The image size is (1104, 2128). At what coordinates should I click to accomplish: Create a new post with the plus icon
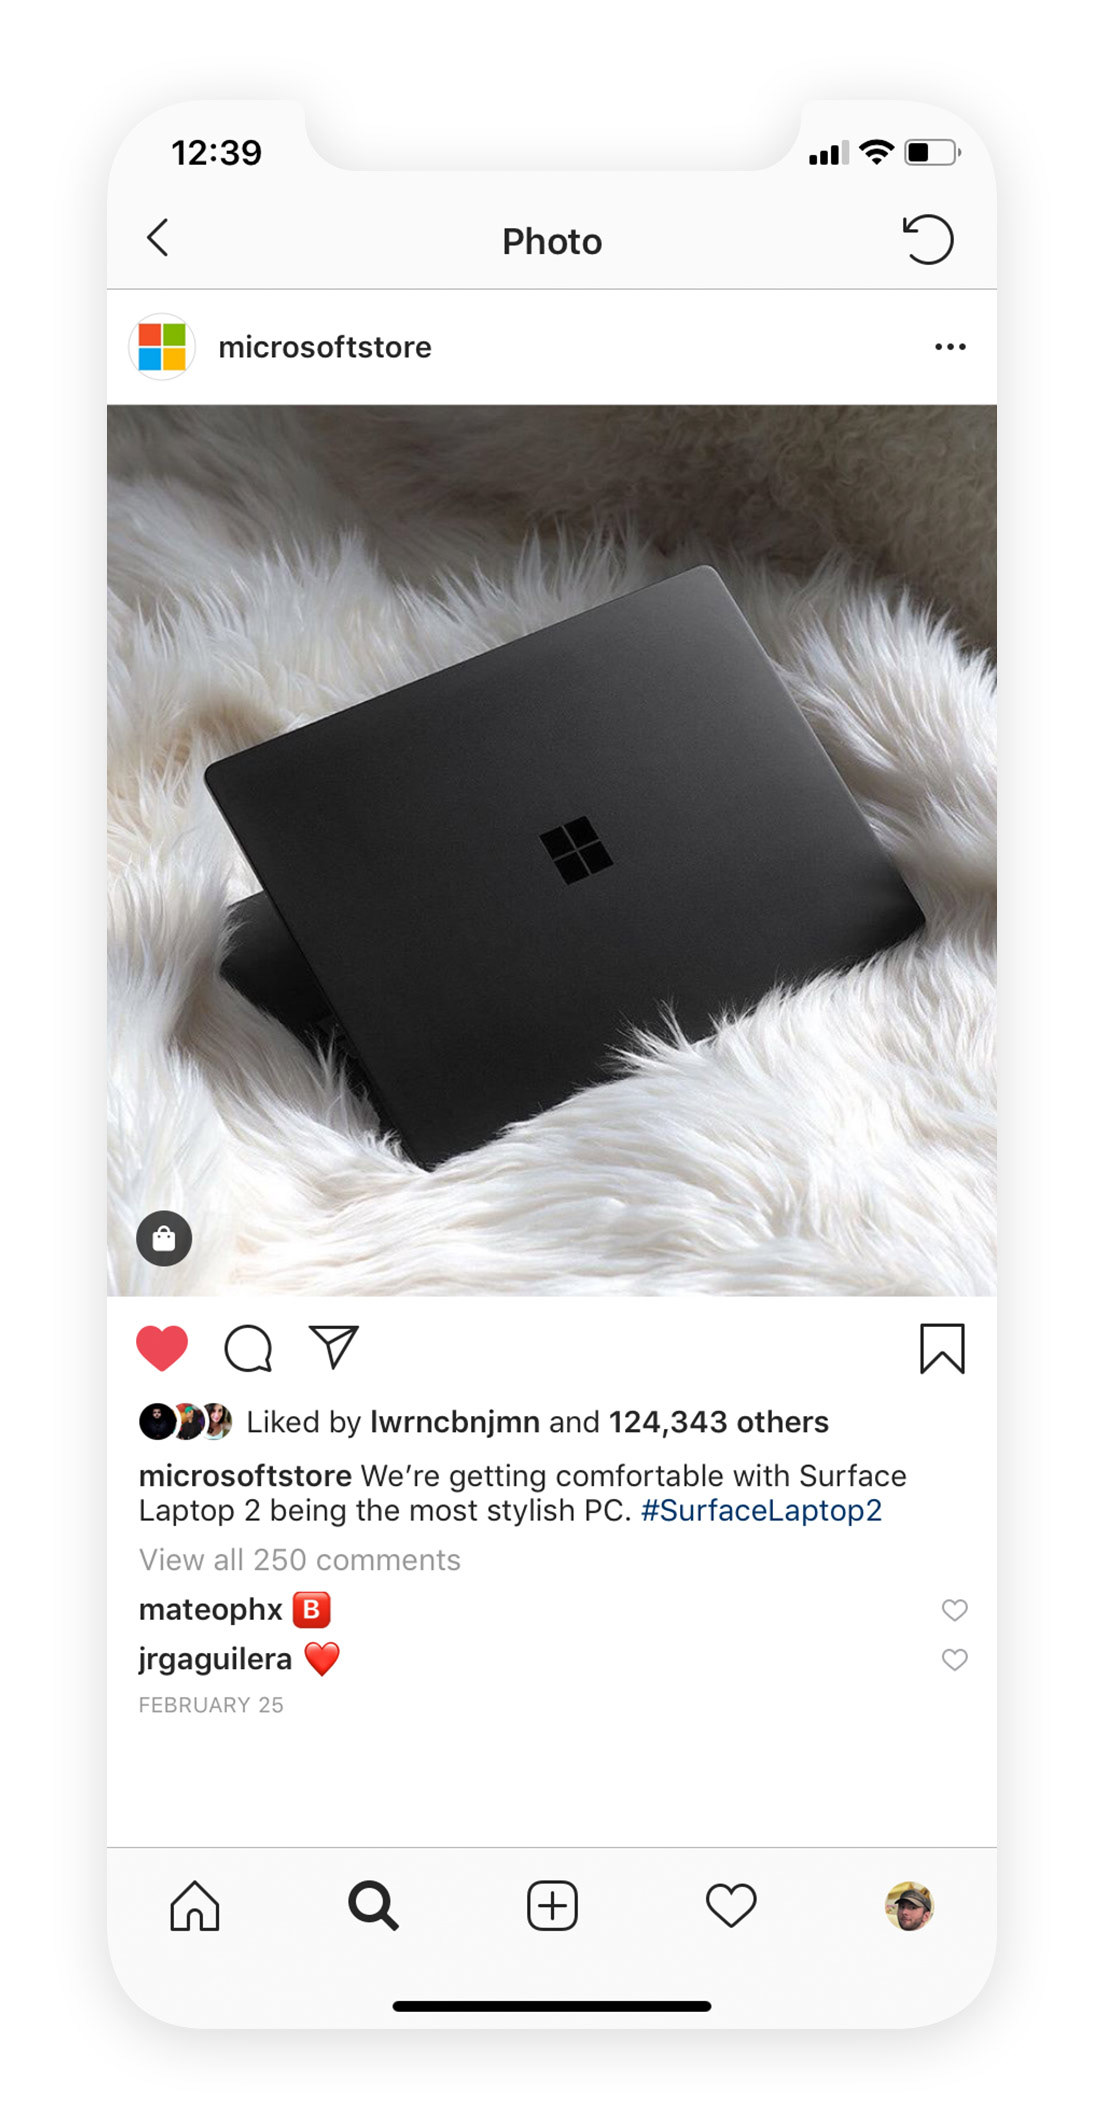coord(552,1905)
